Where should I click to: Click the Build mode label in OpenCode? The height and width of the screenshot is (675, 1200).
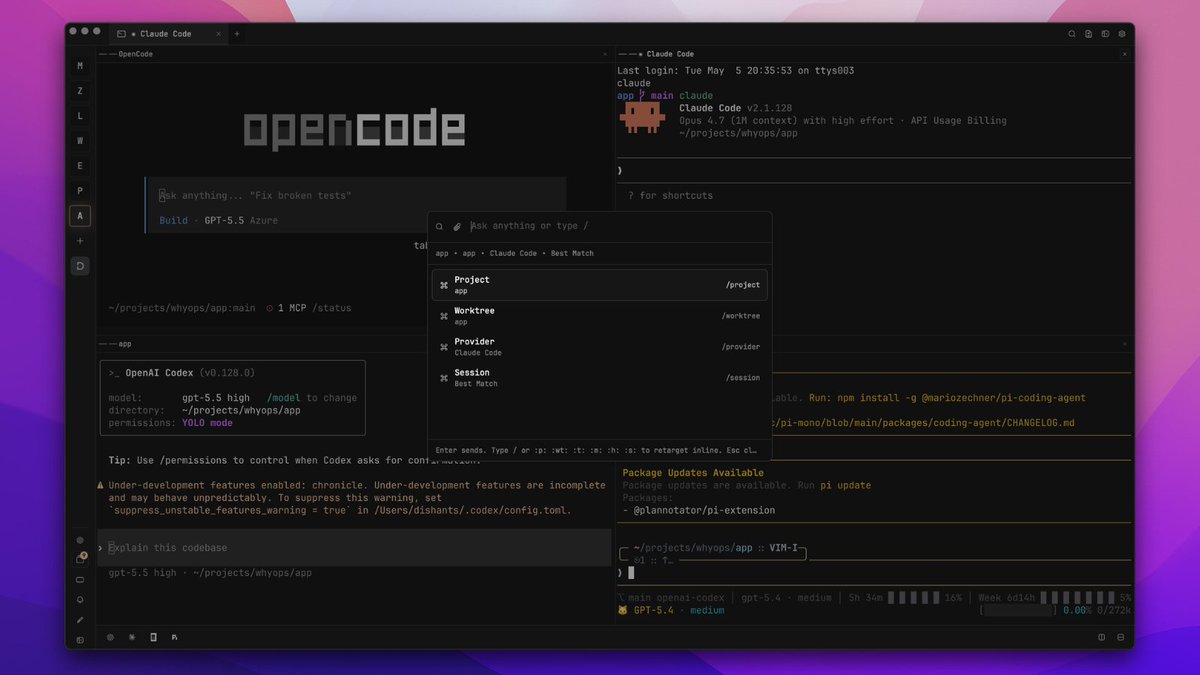173,220
